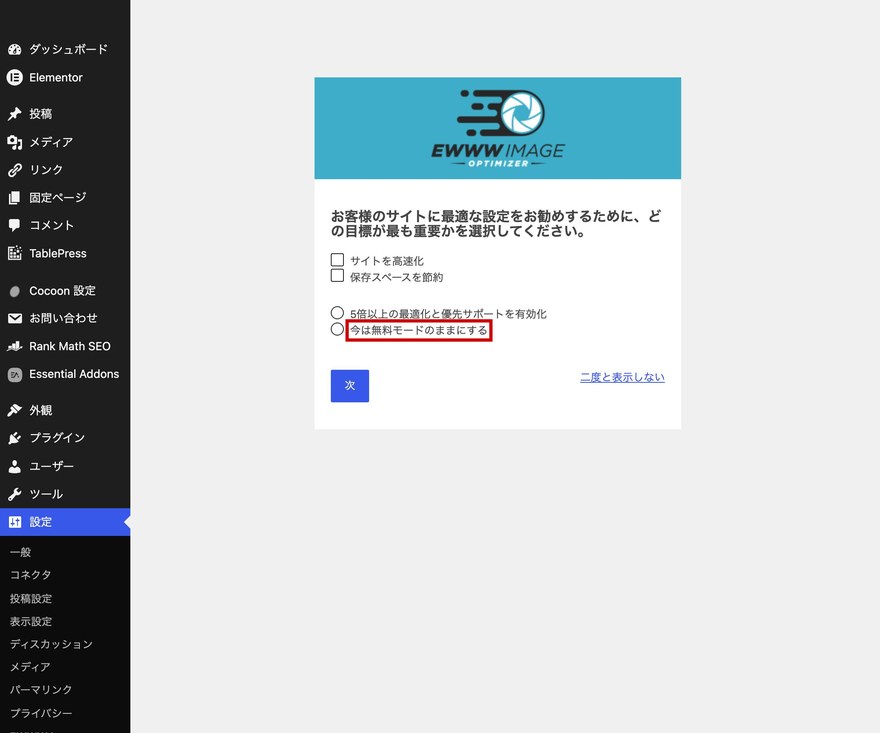Open the TablePress menu

pos(65,253)
